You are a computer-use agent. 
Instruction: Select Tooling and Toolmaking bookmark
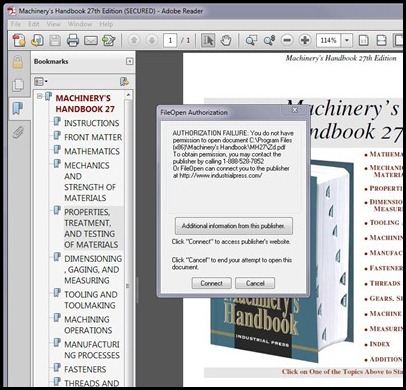pyautogui.click(x=91, y=300)
